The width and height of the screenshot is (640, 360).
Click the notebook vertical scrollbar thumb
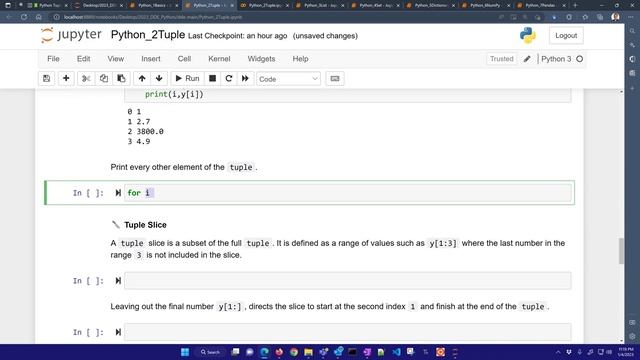[x=621, y=251]
